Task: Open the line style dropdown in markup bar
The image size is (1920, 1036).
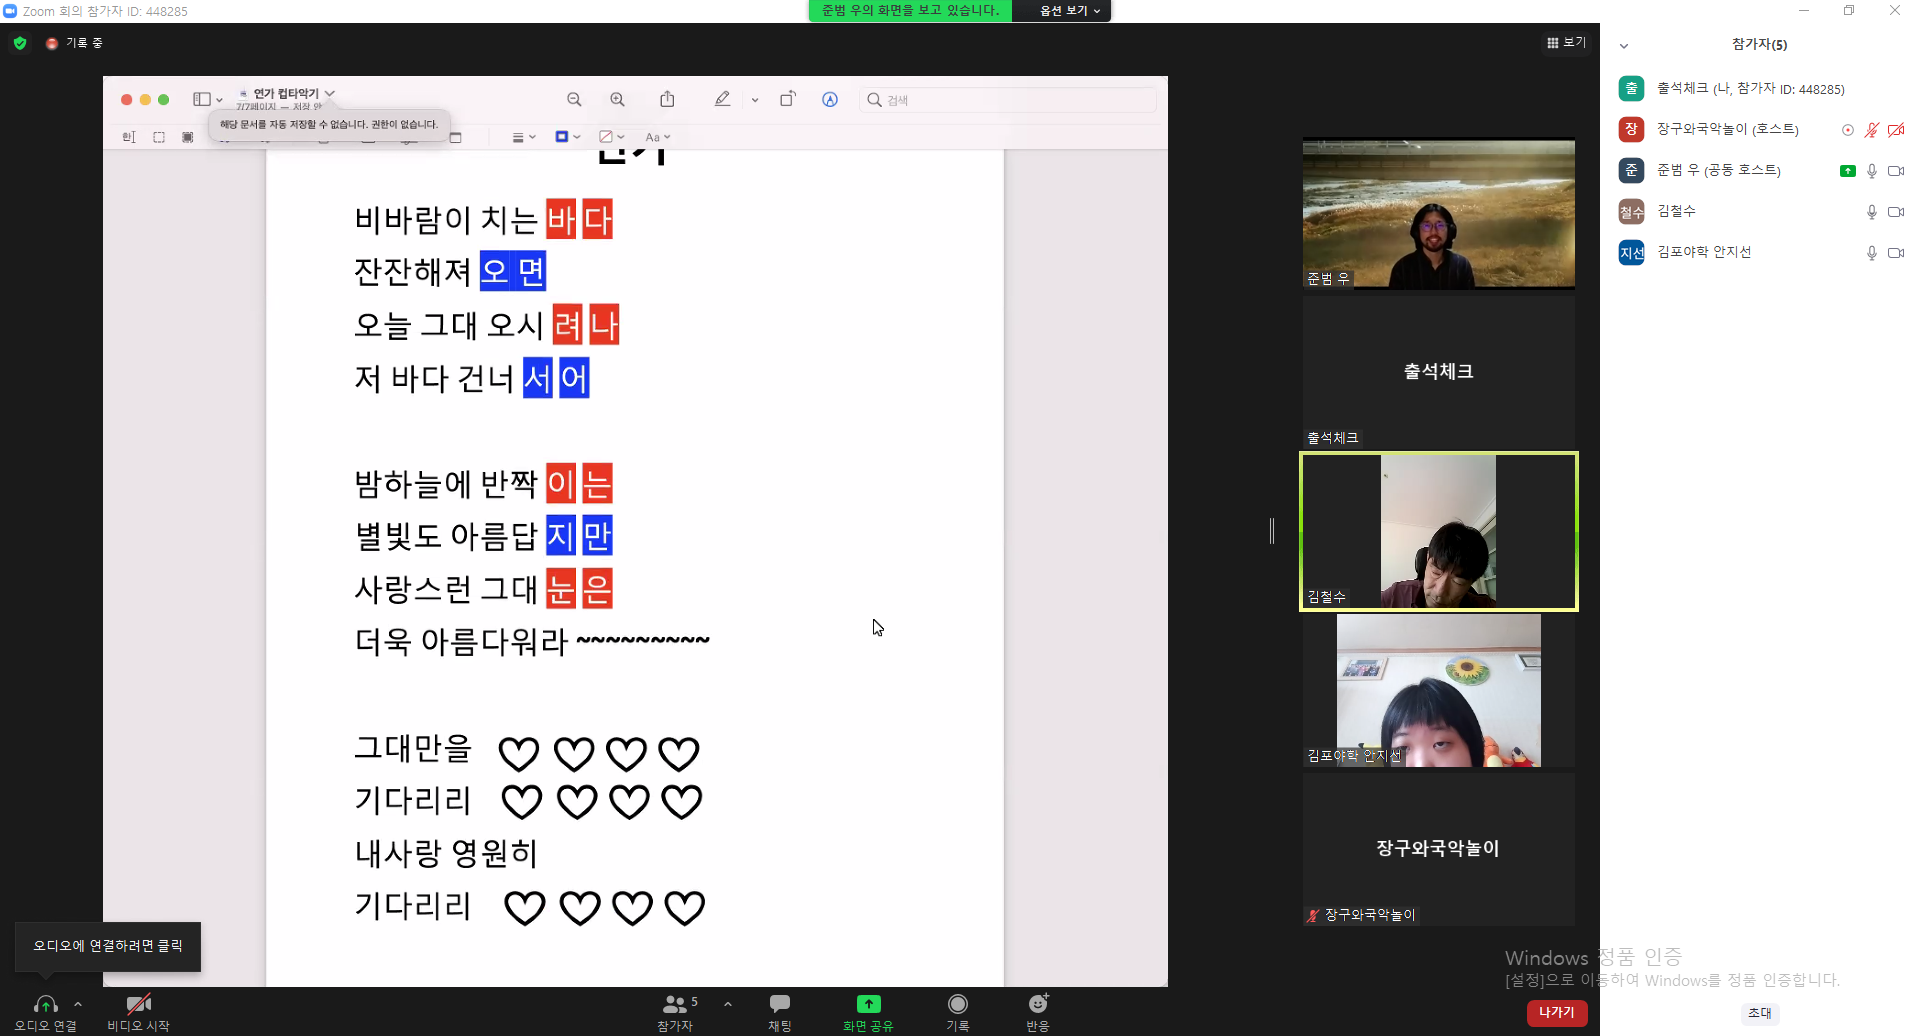Action: (524, 137)
